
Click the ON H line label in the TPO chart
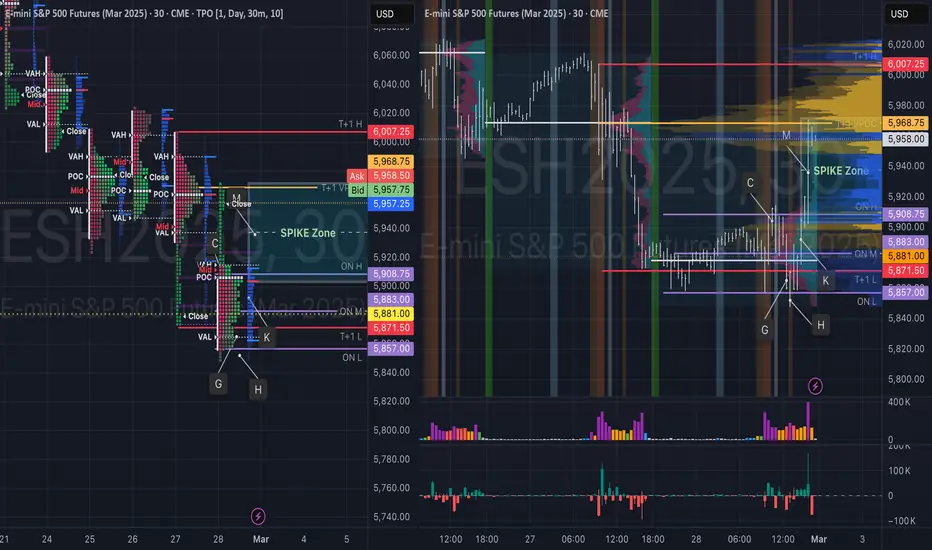(351, 266)
